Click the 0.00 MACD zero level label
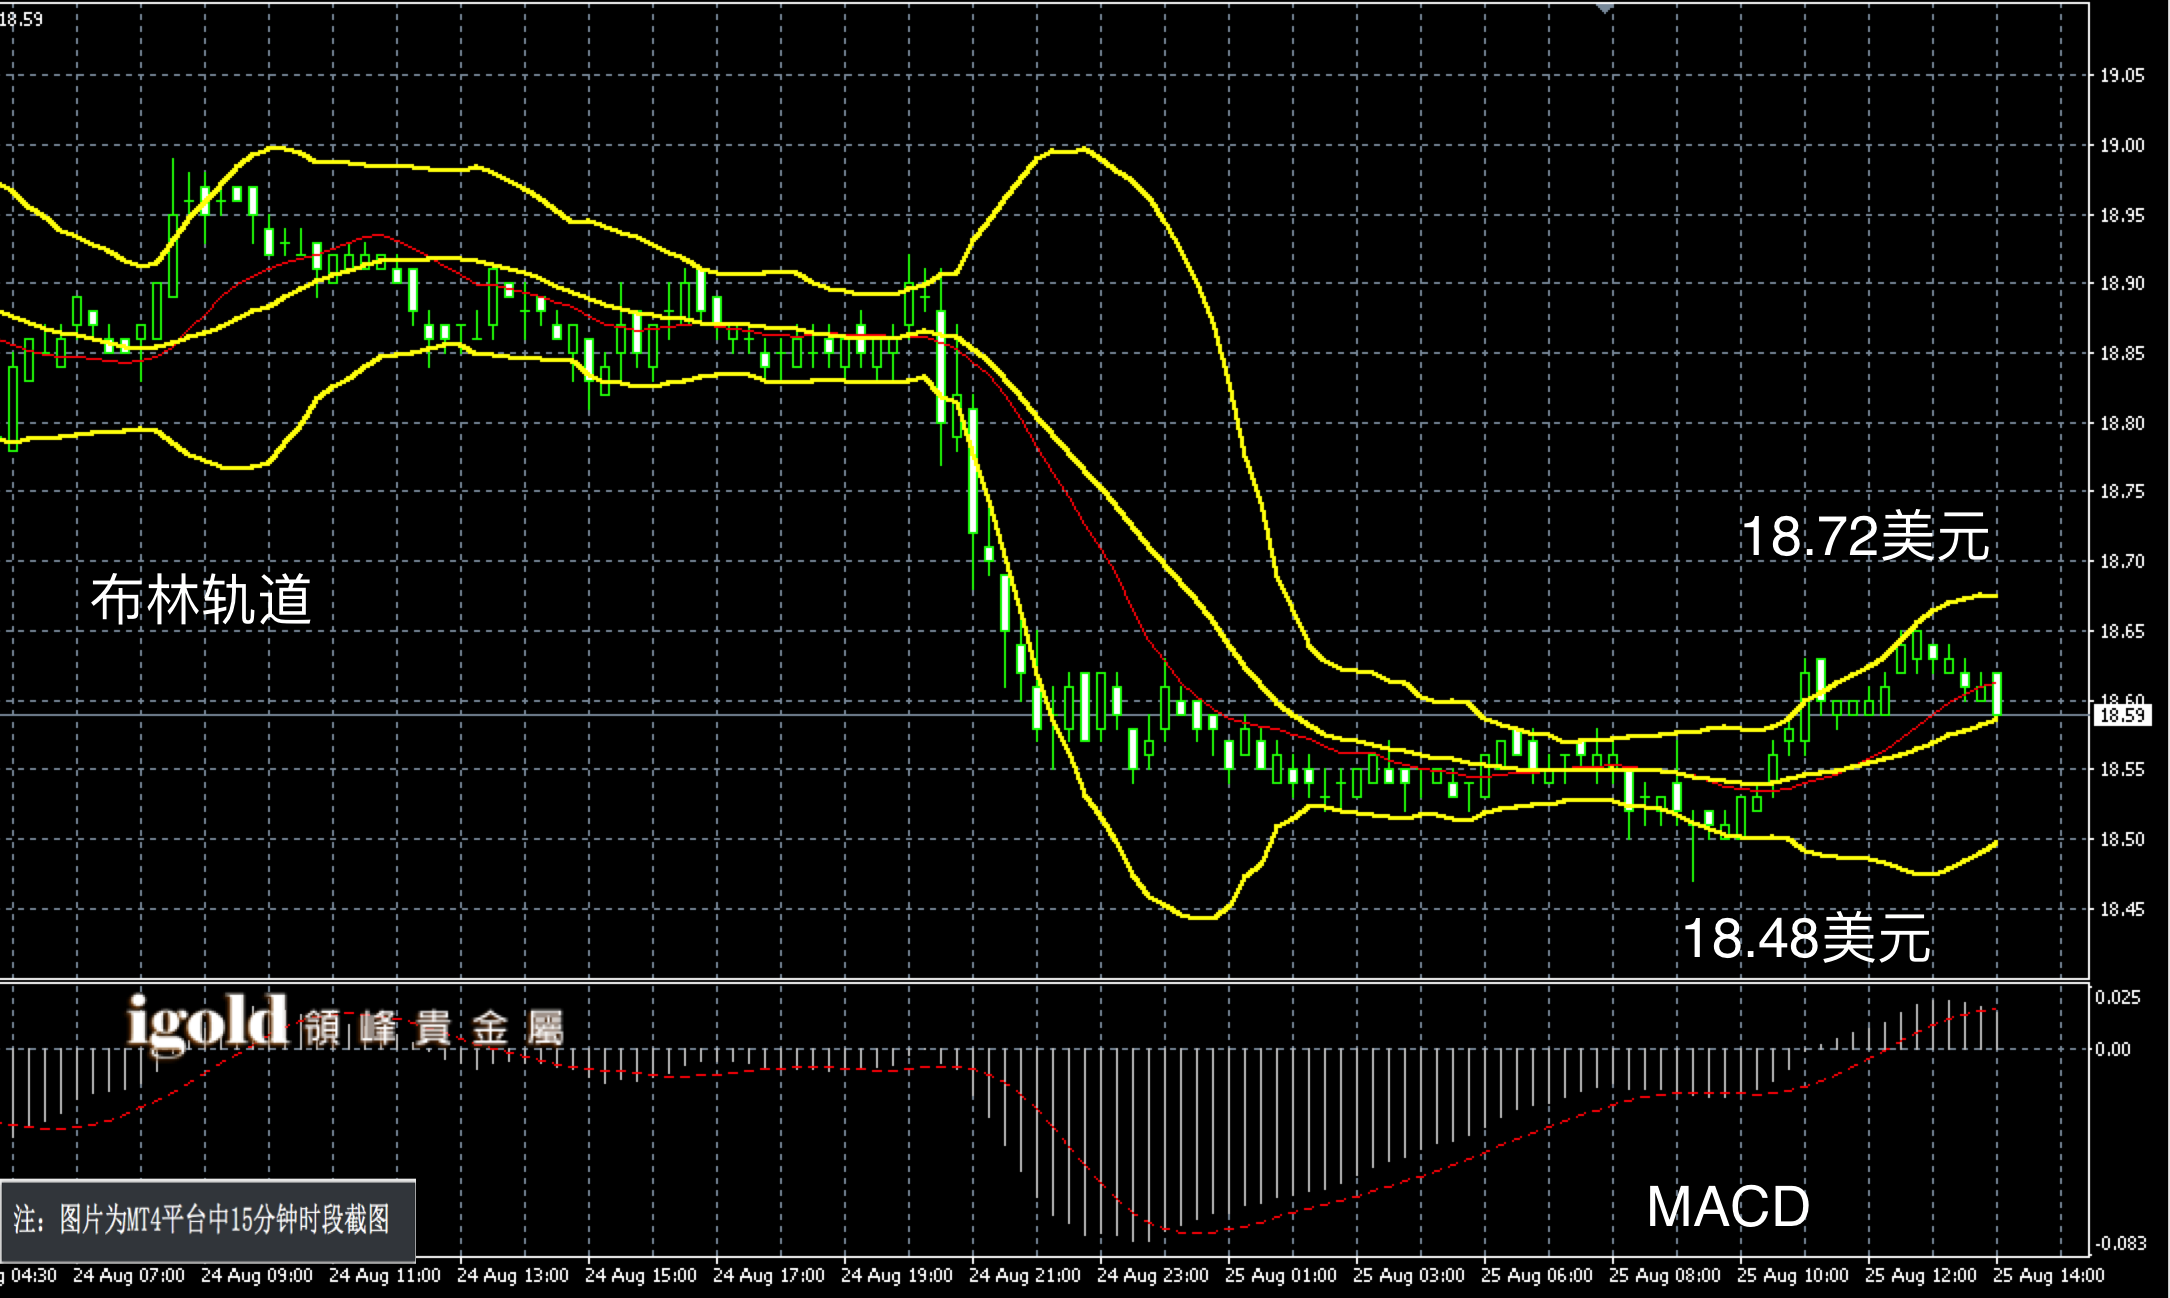 2112,1049
